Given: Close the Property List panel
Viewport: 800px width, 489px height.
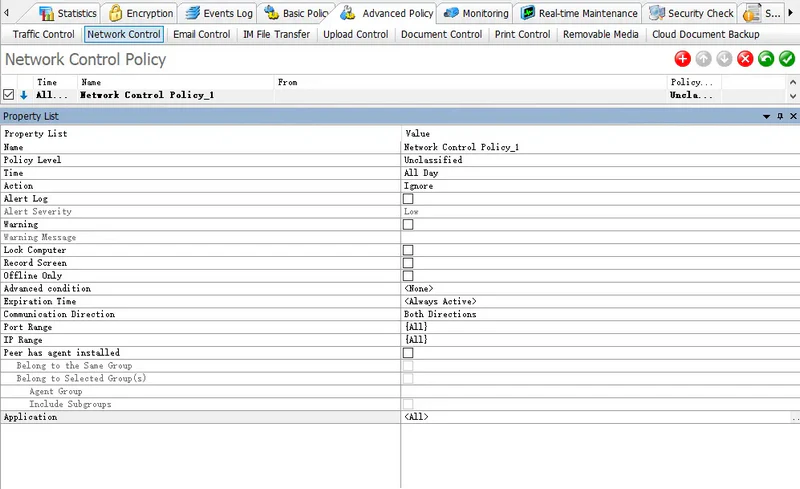Looking at the screenshot, I should click(x=793, y=117).
